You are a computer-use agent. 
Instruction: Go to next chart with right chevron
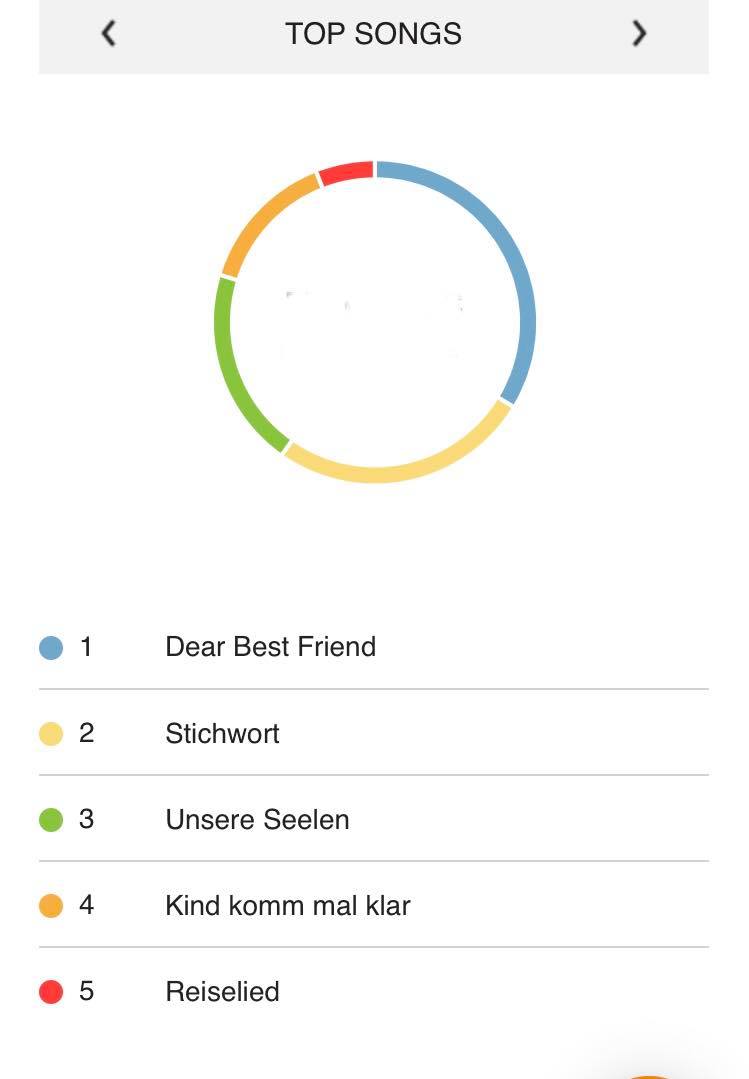[x=640, y=33]
